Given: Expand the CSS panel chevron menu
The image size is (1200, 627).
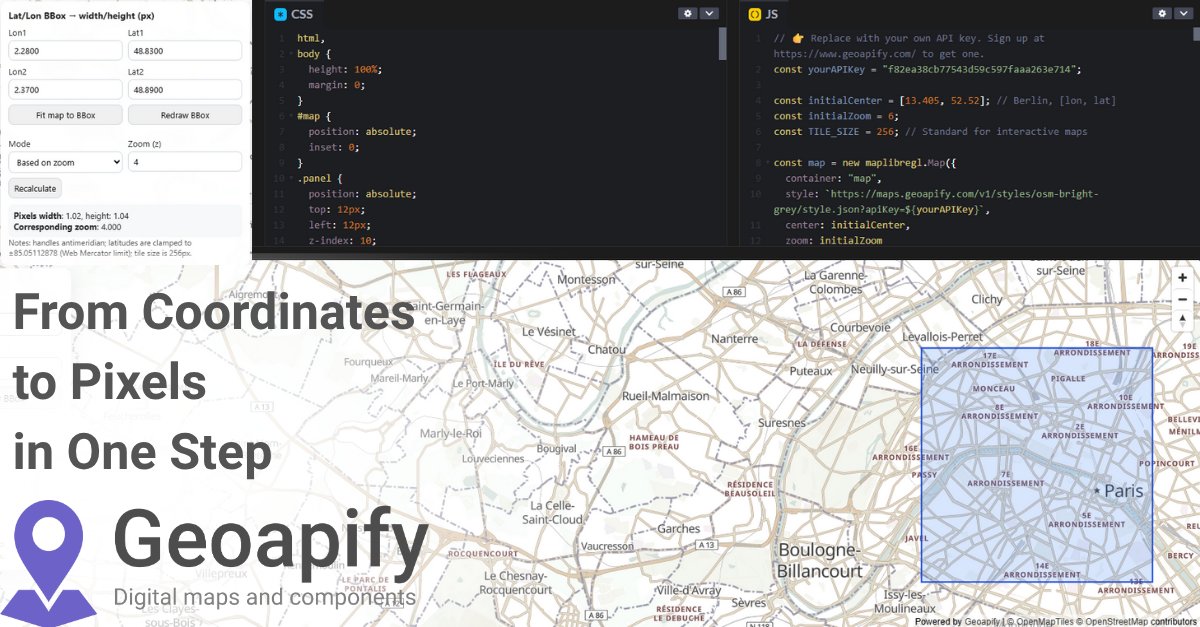Looking at the screenshot, I should [709, 13].
